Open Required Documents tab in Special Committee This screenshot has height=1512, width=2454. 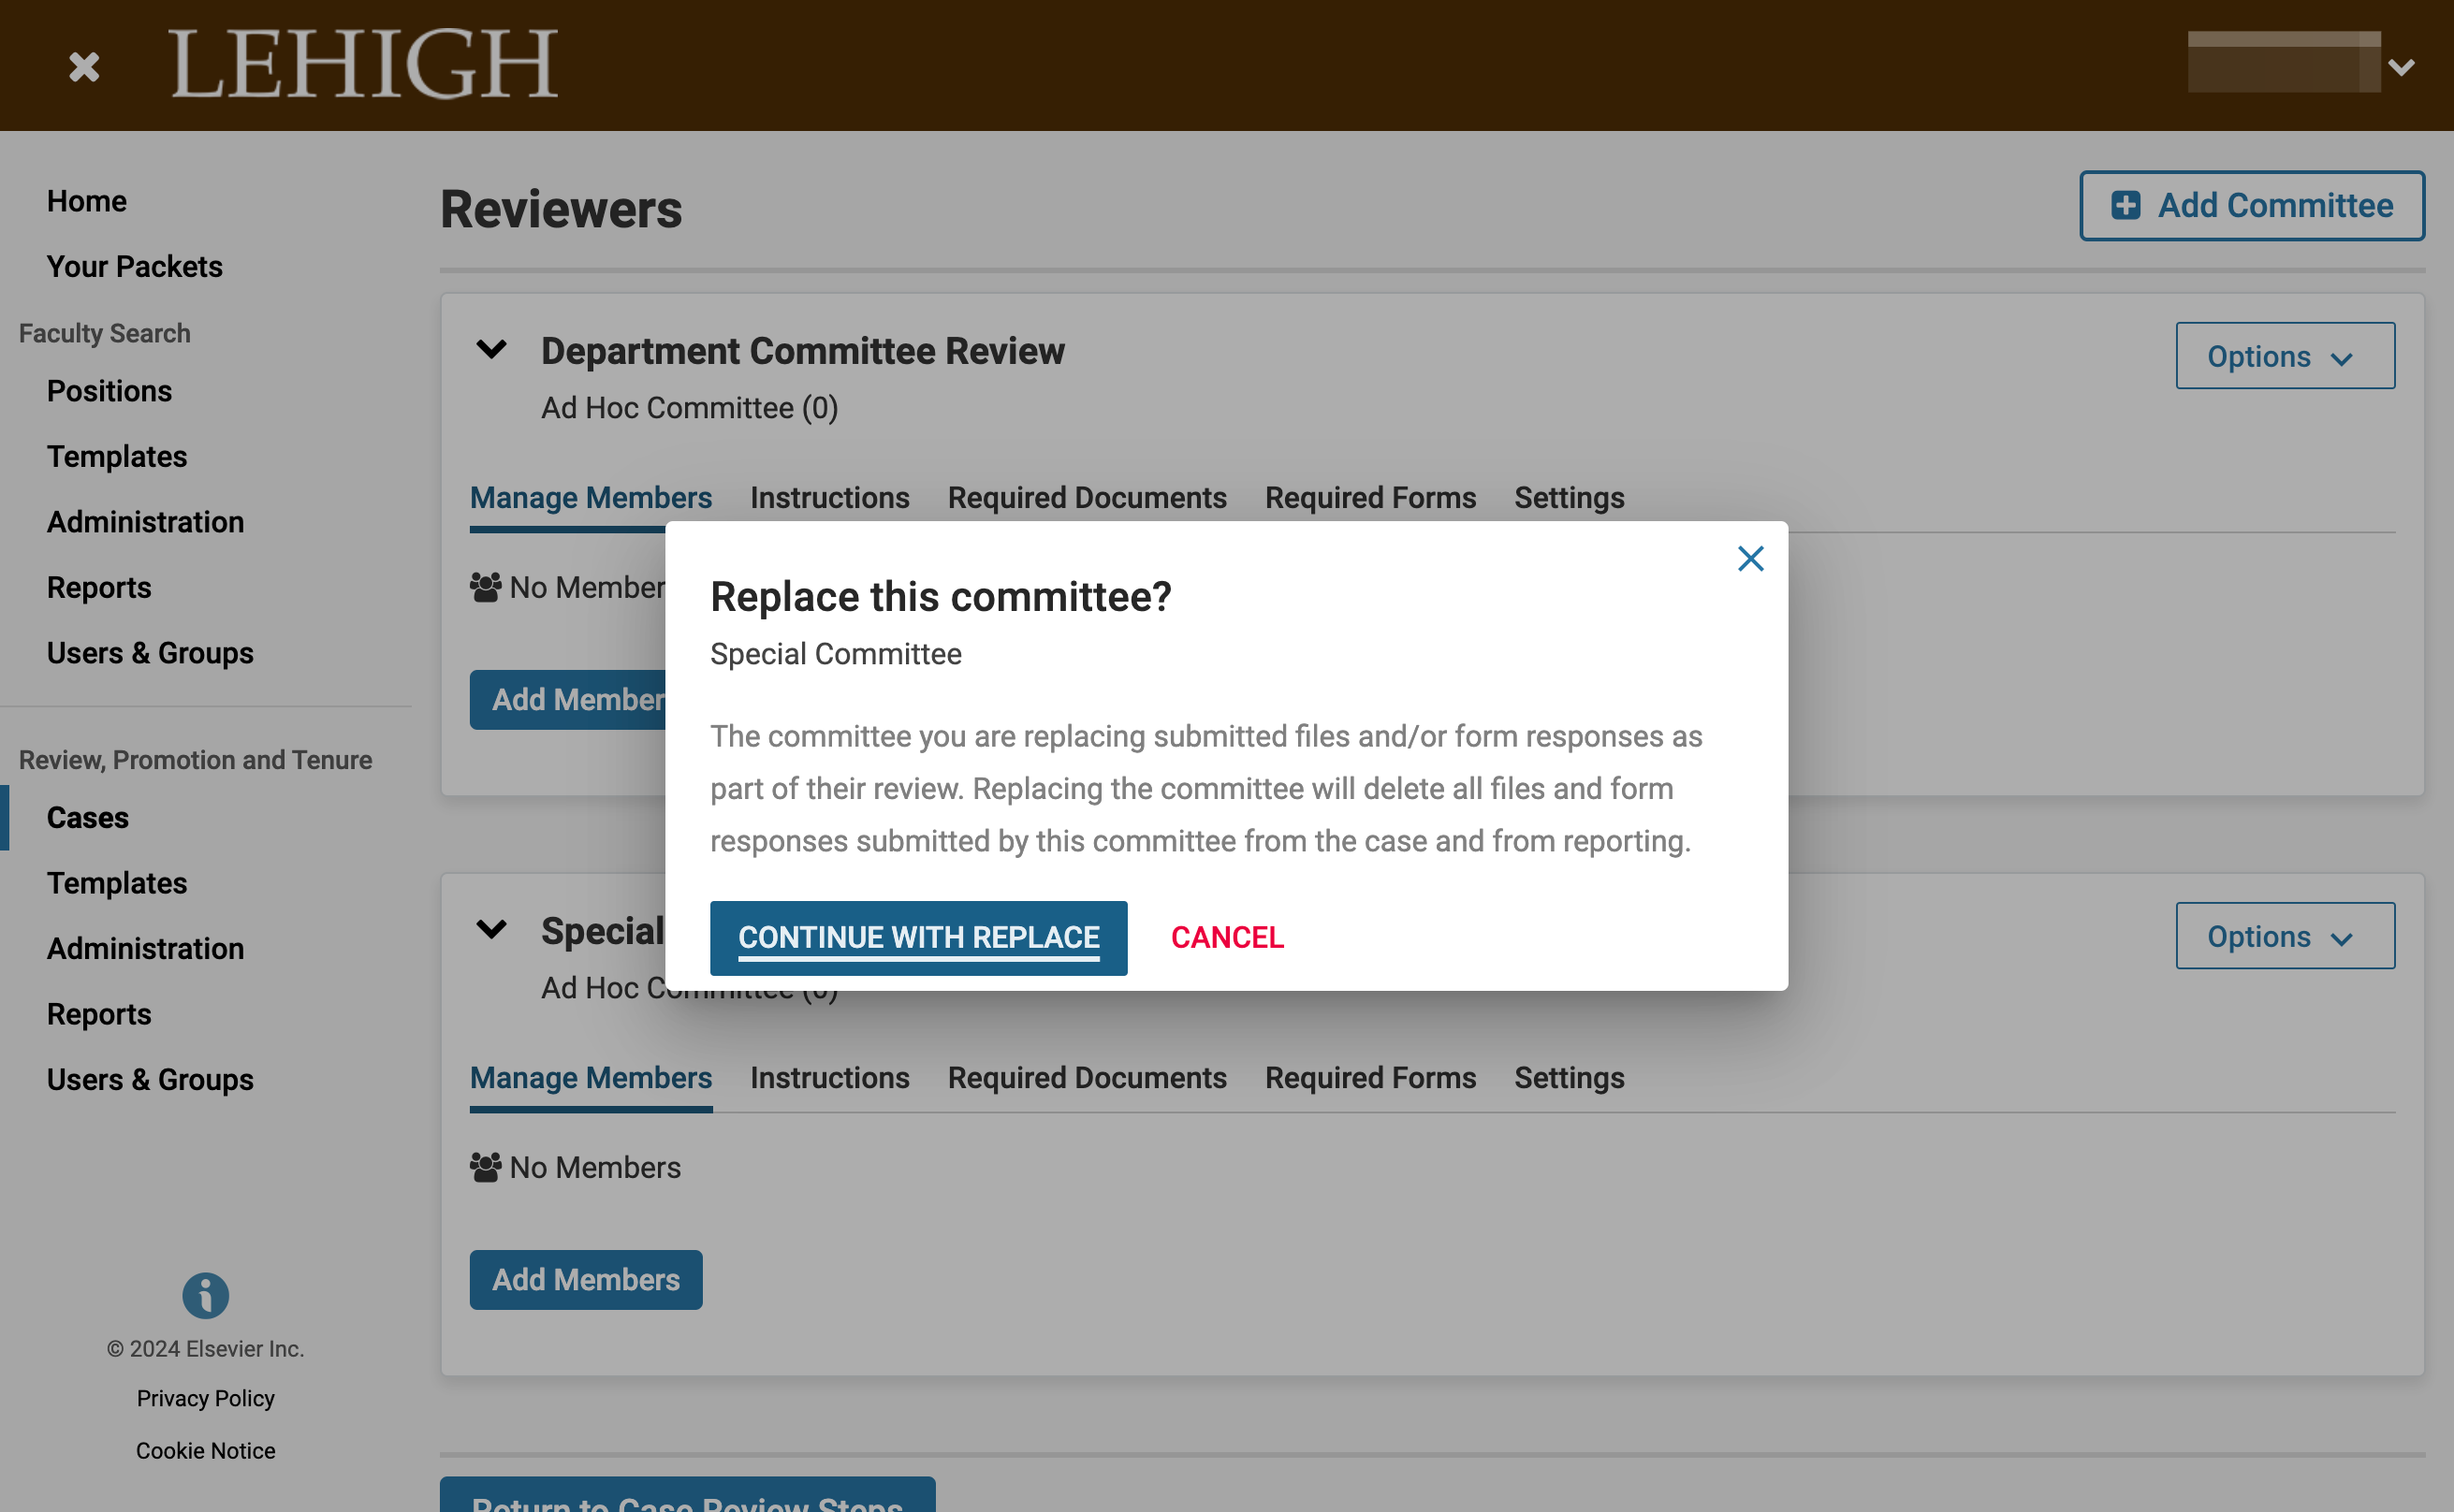[x=1087, y=1078]
